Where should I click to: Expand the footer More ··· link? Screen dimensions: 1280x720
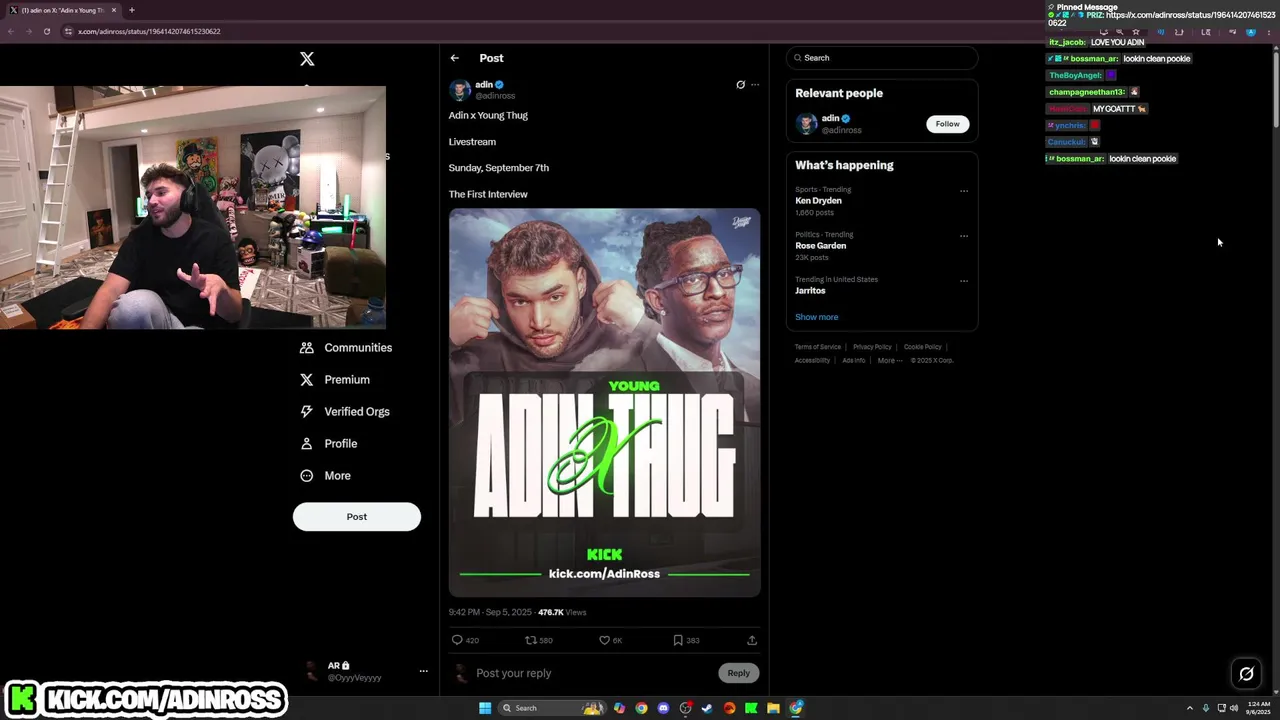889,361
